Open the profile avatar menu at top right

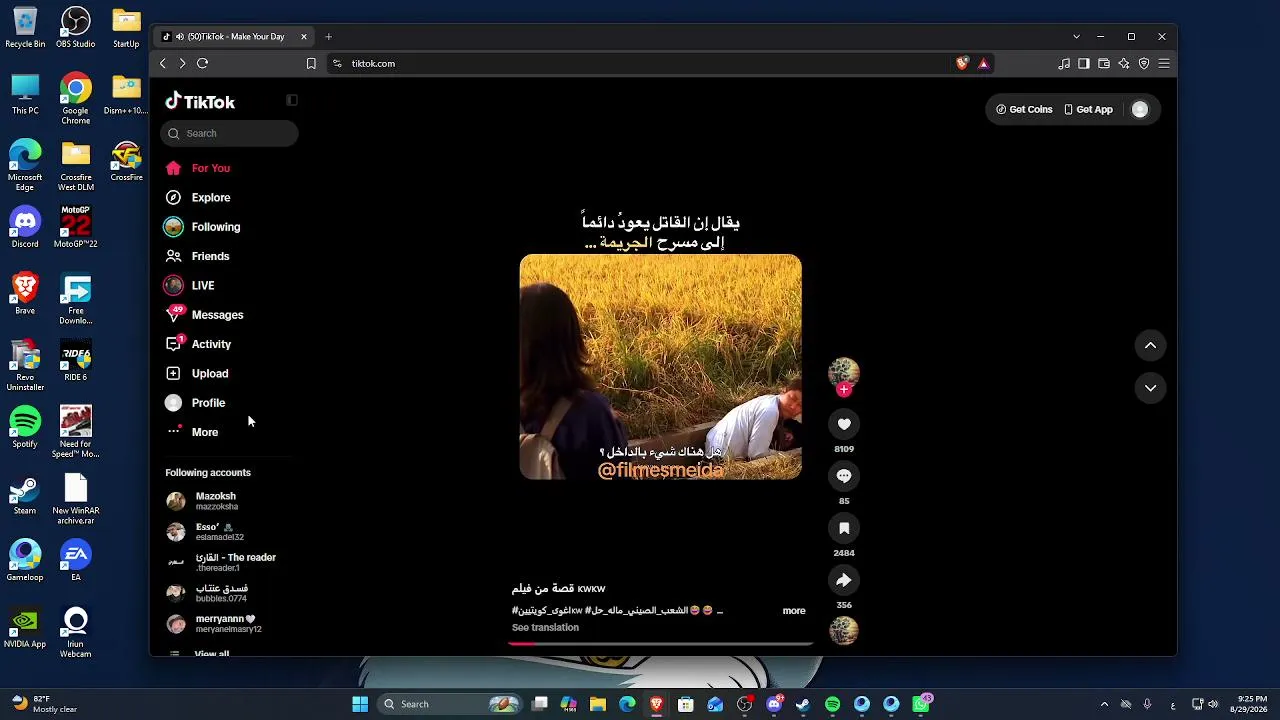point(1140,110)
